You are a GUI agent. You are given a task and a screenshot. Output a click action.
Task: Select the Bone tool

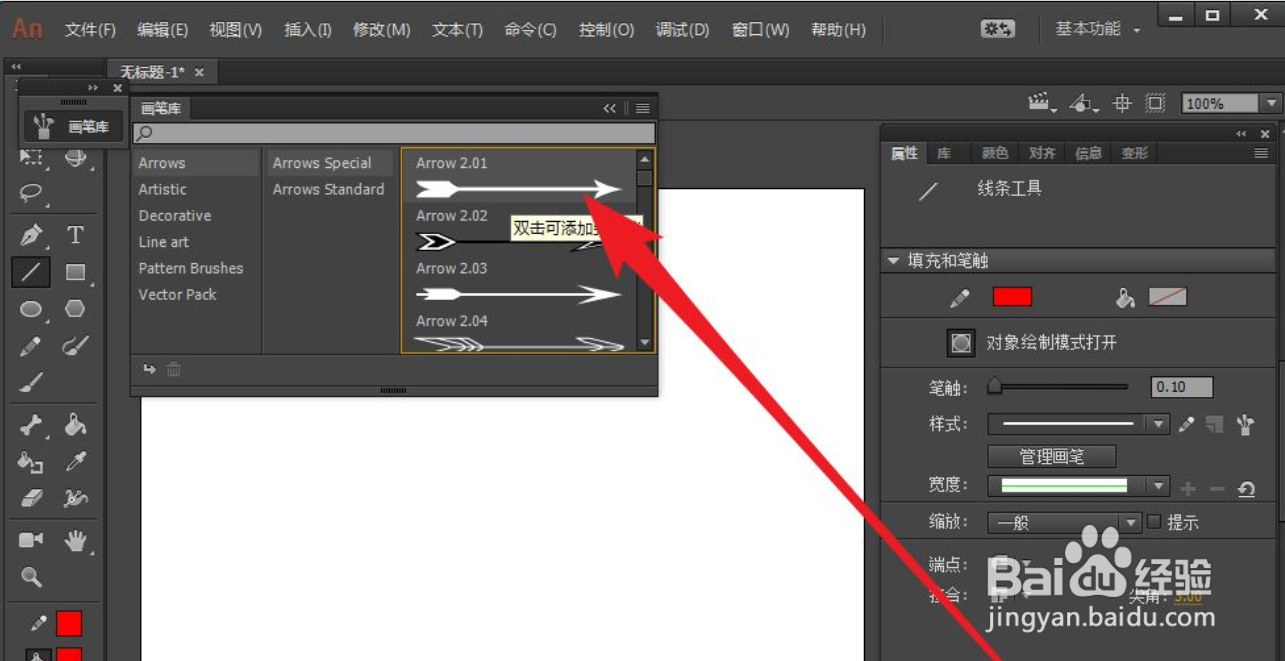coord(31,426)
